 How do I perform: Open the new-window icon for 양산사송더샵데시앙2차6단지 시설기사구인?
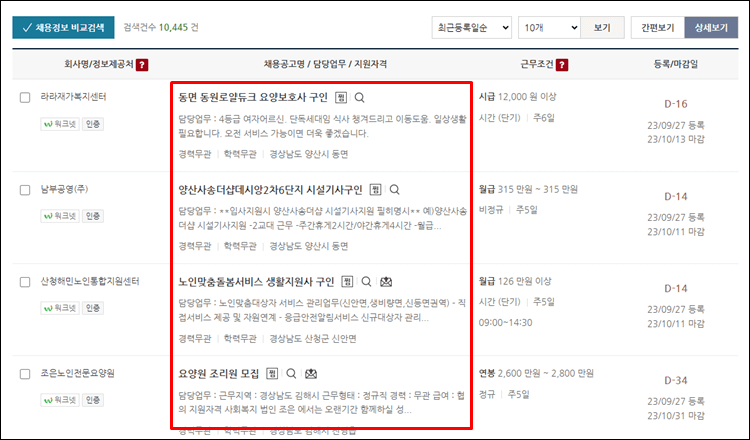(x=376, y=189)
